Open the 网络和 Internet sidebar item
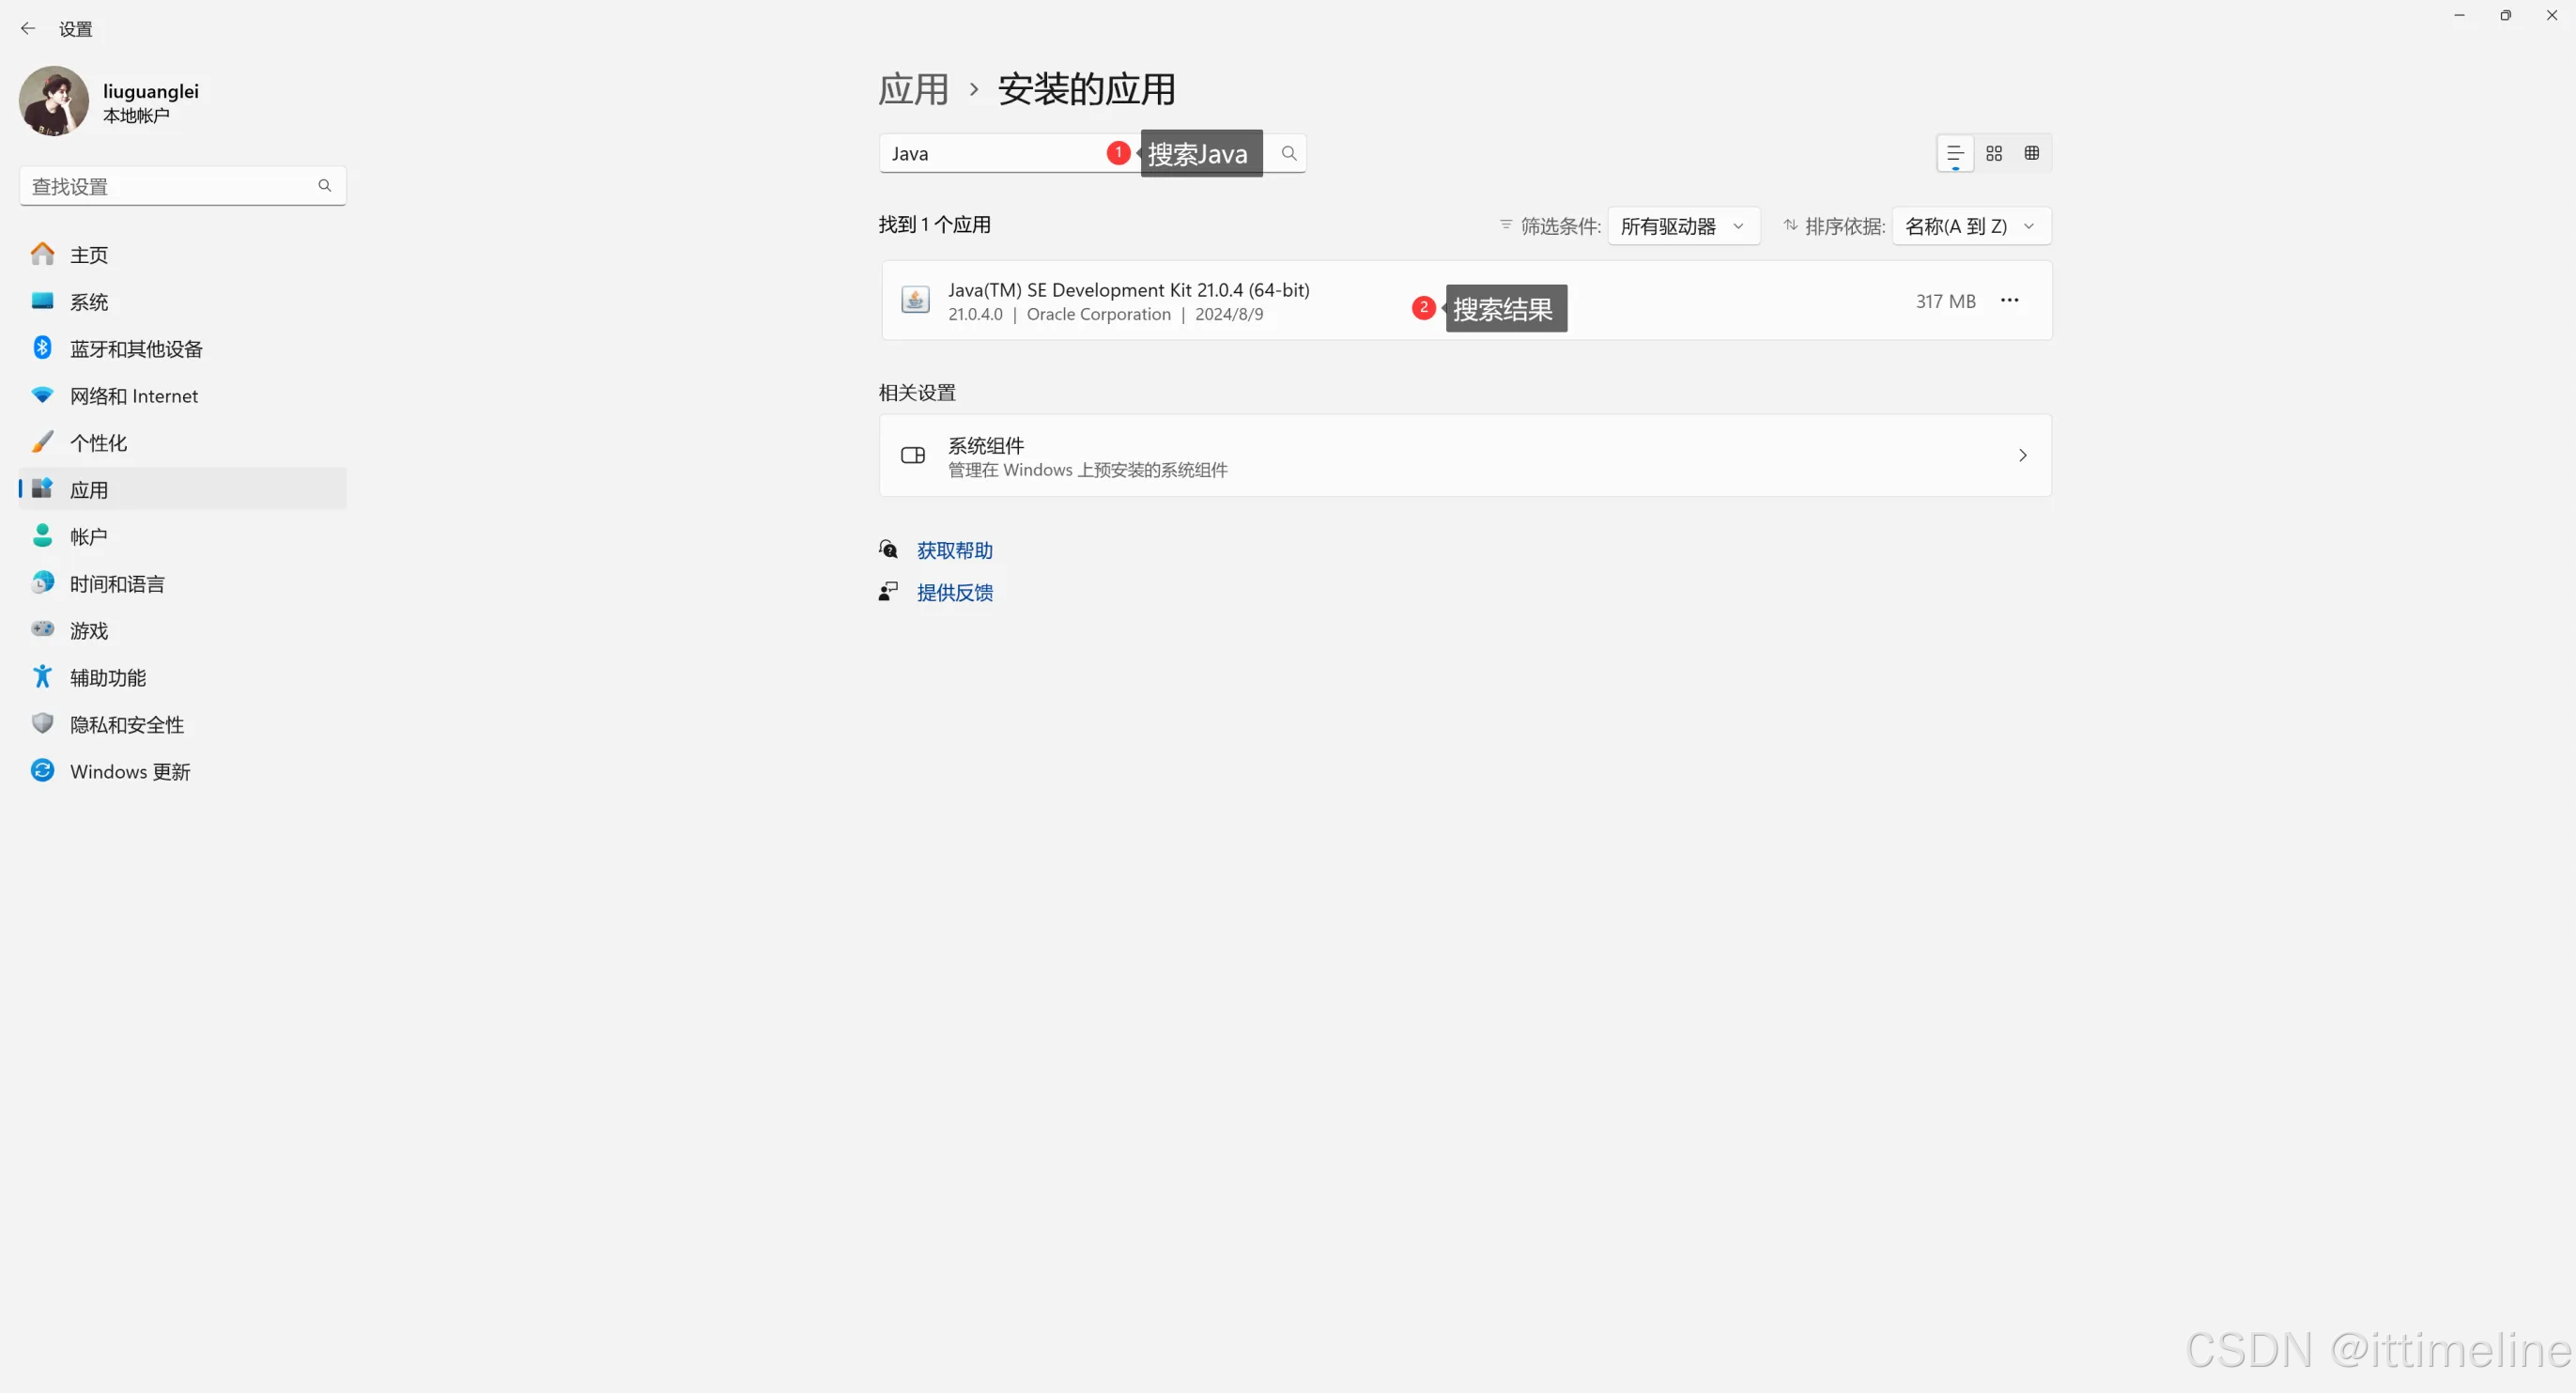This screenshot has width=2576, height=1393. (x=134, y=396)
